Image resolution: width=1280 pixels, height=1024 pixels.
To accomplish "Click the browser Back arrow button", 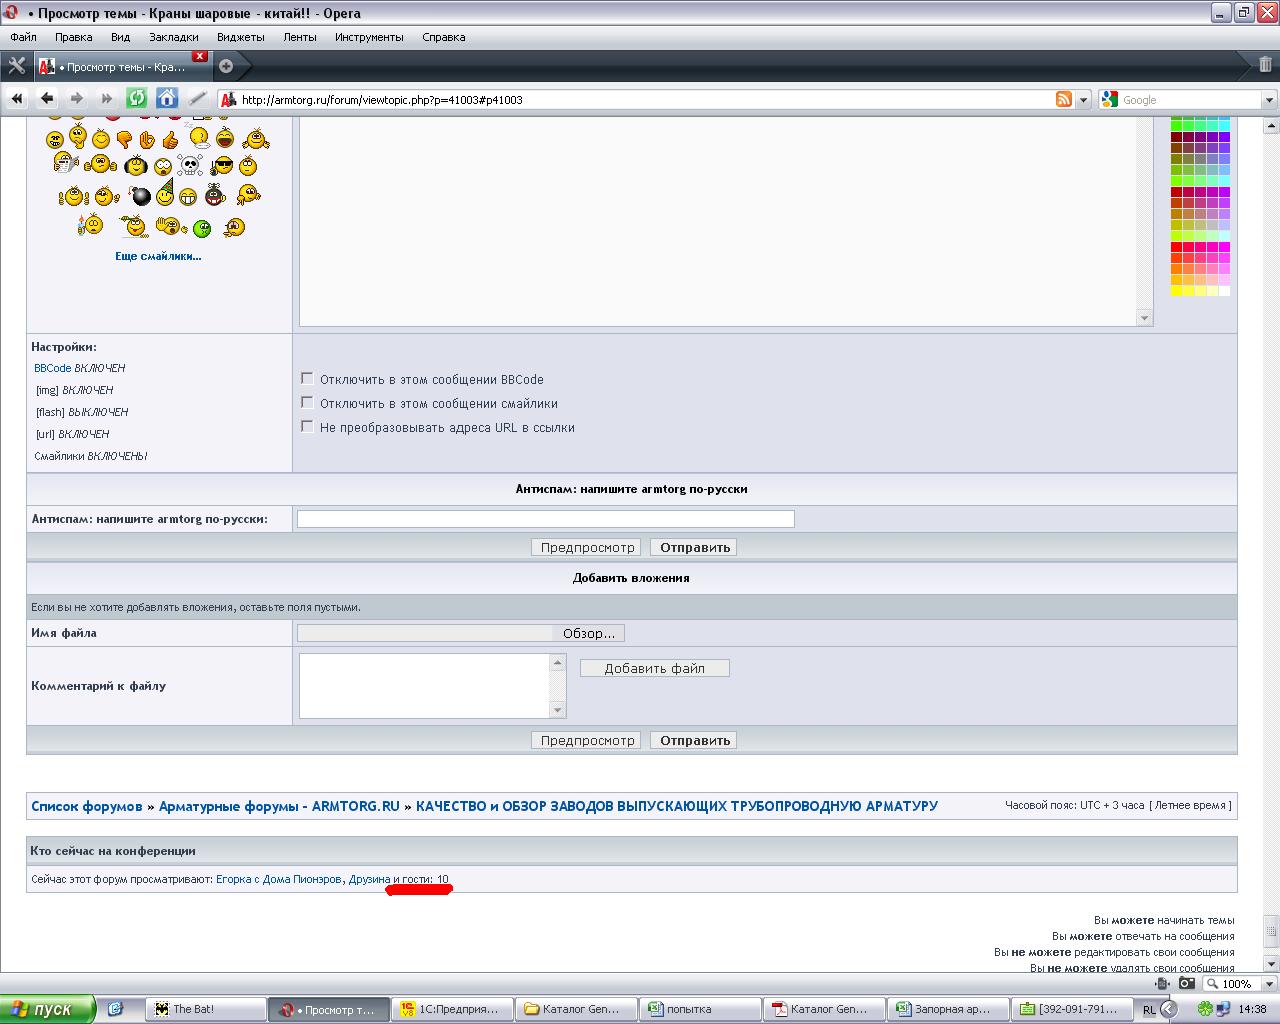I will pos(47,98).
